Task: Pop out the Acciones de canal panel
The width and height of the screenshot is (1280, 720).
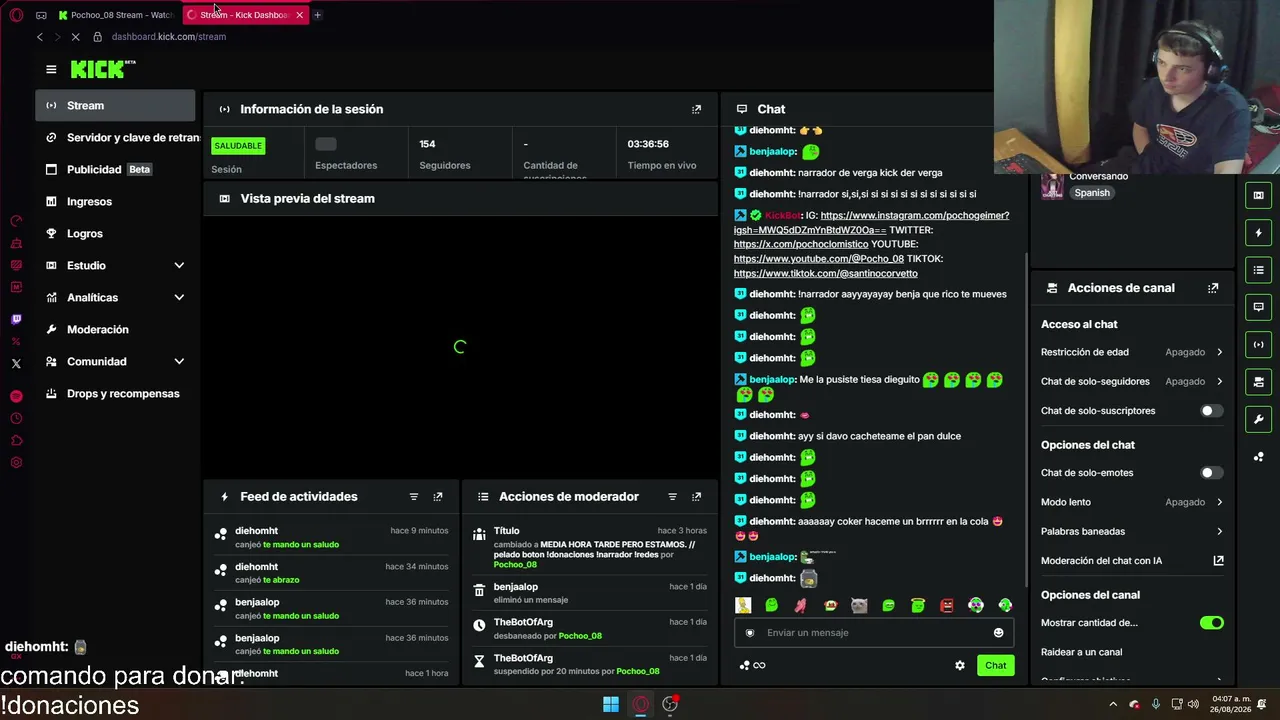Action: pos(1213,288)
